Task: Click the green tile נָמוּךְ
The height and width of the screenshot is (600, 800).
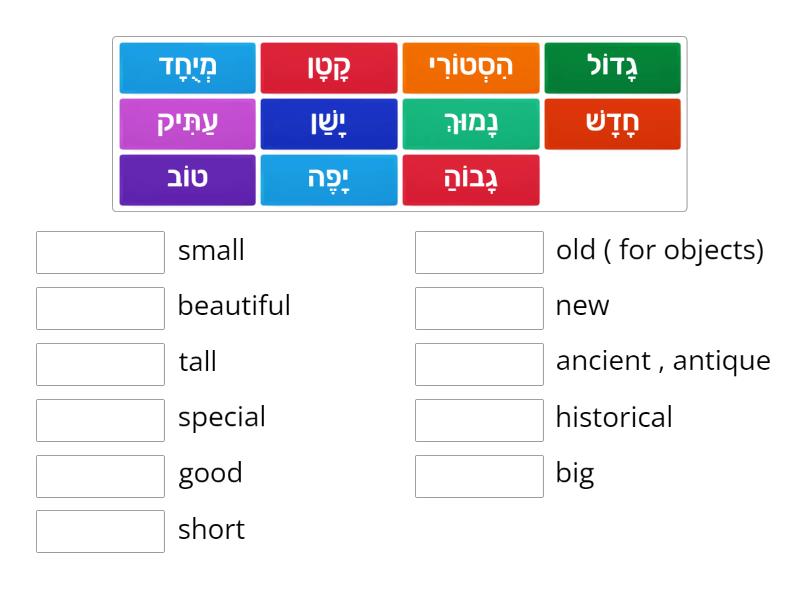Action: pyautogui.click(x=470, y=124)
